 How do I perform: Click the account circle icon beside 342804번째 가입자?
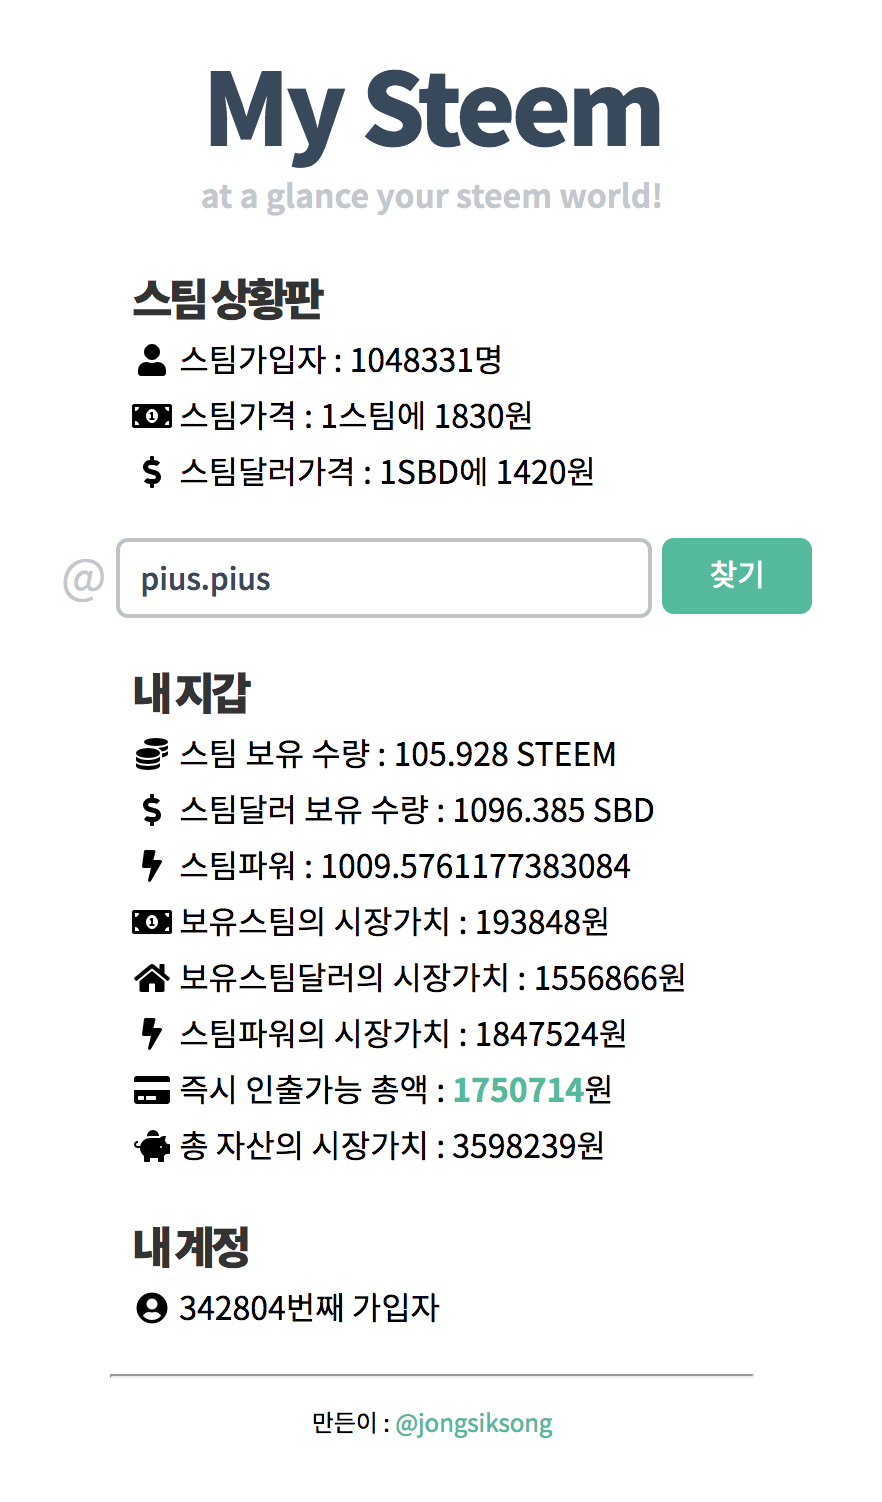[x=151, y=1308]
